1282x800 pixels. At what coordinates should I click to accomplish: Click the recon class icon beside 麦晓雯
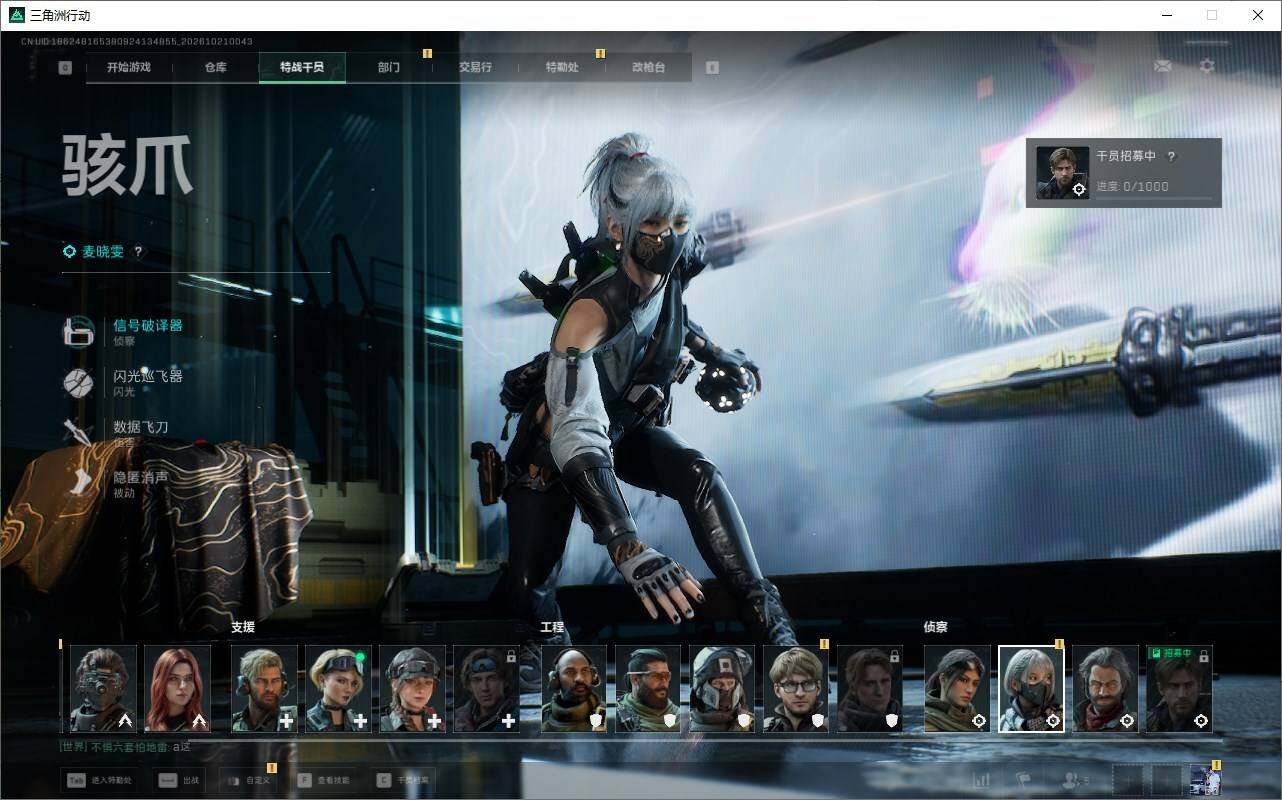tap(69, 252)
